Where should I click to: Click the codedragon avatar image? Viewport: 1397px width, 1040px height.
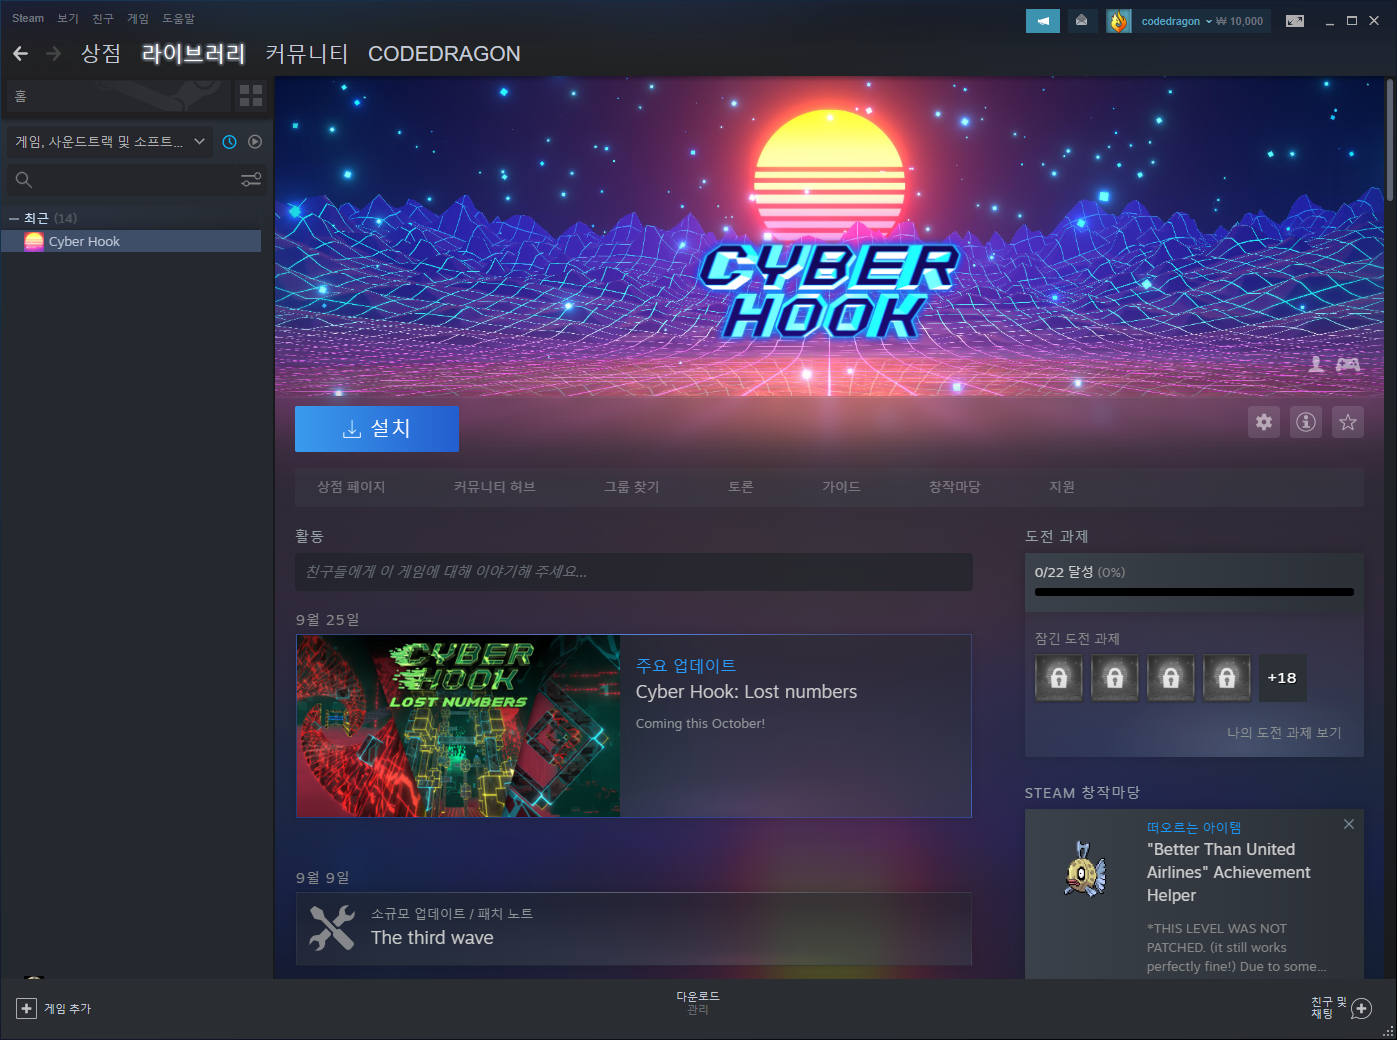pyautogui.click(x=1118, y=21)
